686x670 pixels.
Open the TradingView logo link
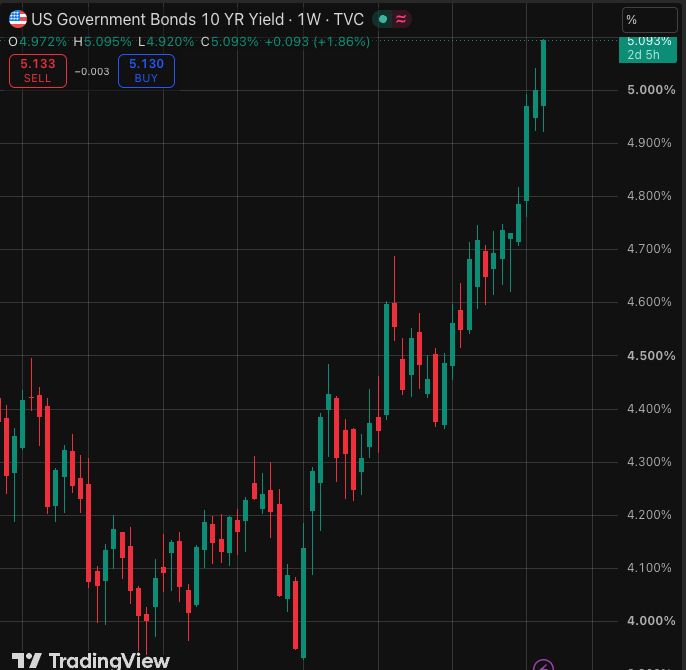91,660
